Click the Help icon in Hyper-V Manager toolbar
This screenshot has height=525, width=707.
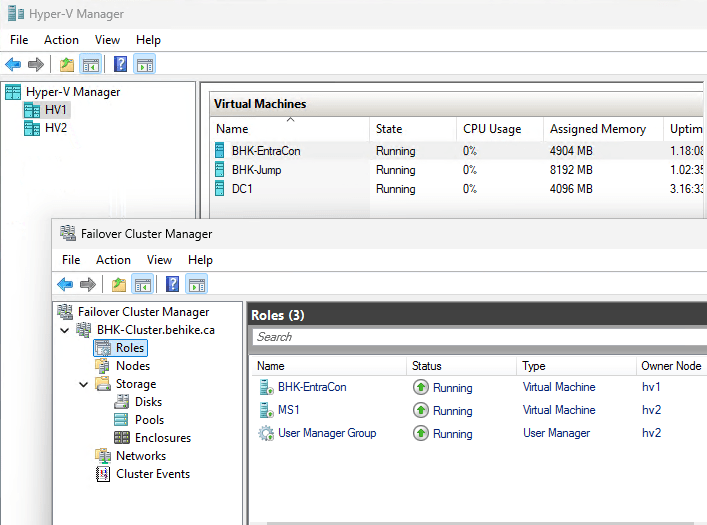(x=120, y=65)
